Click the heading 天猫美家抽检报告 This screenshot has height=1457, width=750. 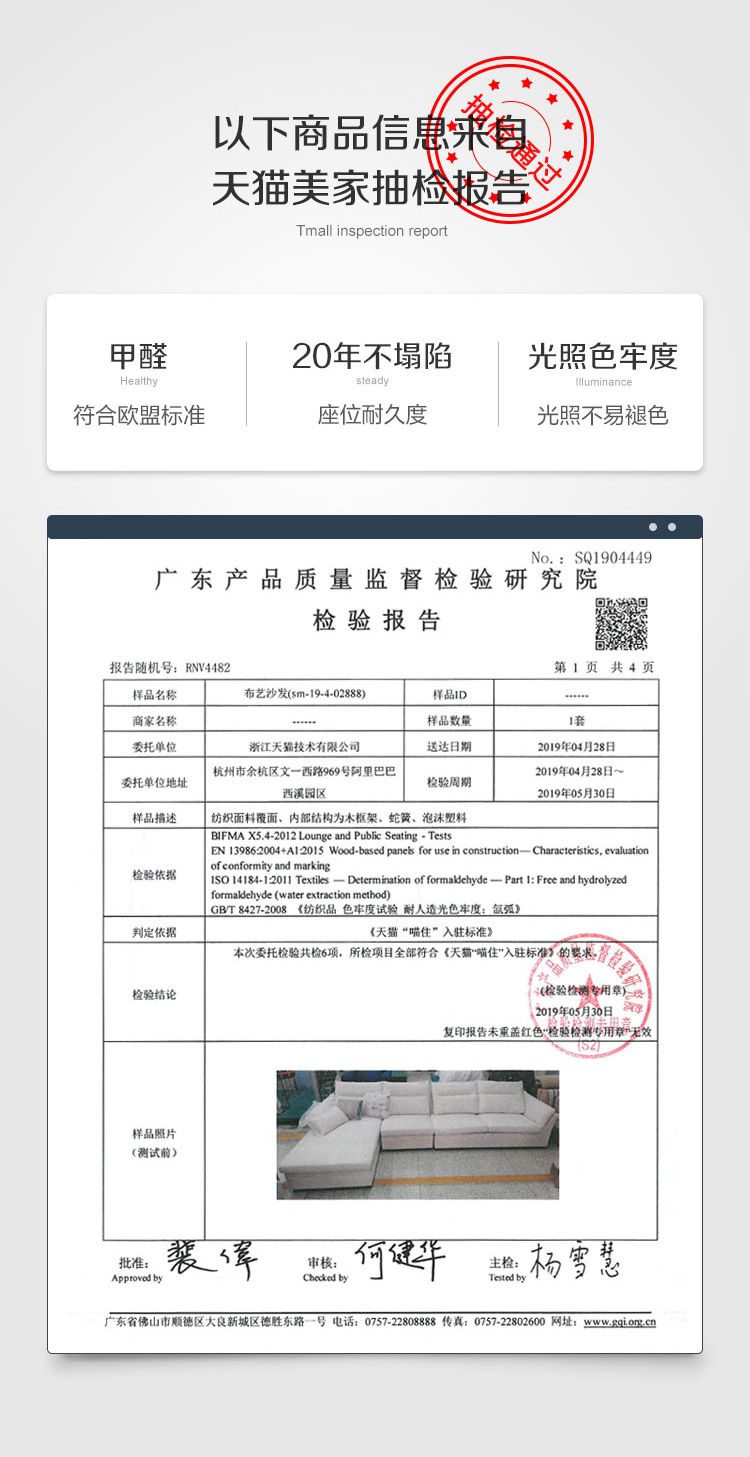(x=370, y=187)
